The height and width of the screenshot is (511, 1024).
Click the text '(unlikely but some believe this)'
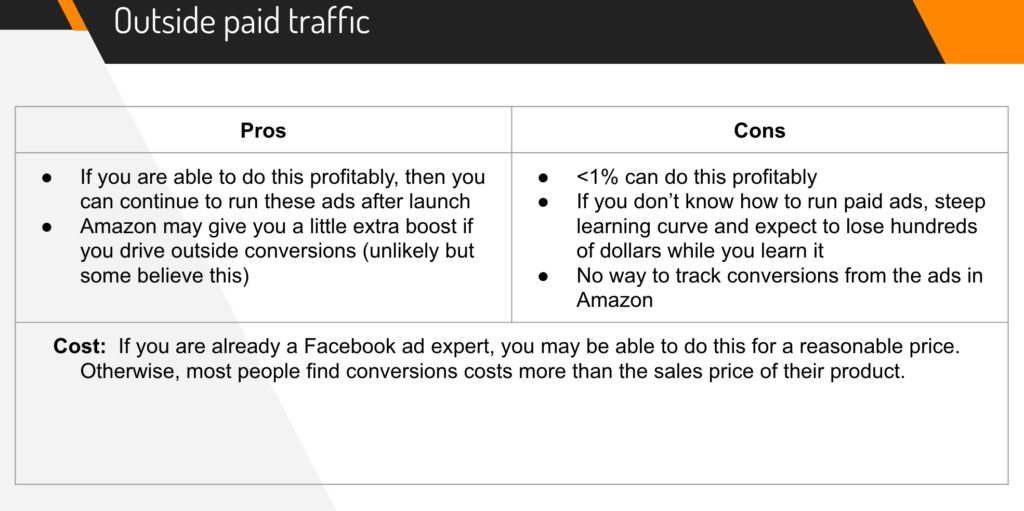click(x=277, y=264)
